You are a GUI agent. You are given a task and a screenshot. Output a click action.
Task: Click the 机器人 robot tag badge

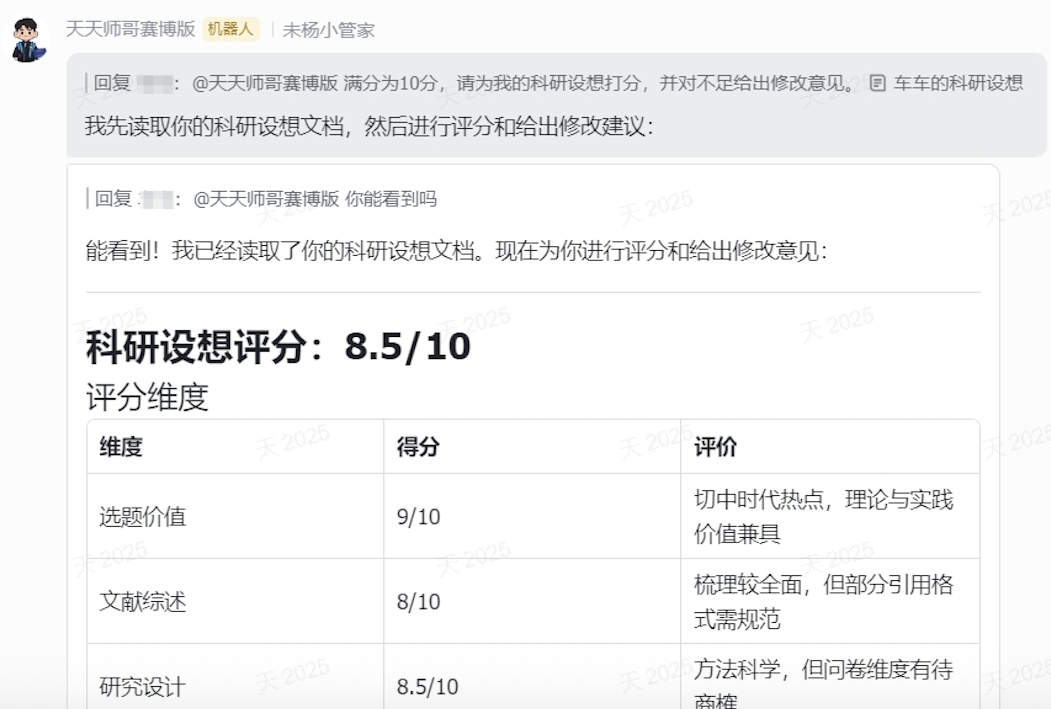[x=230, y=30]
